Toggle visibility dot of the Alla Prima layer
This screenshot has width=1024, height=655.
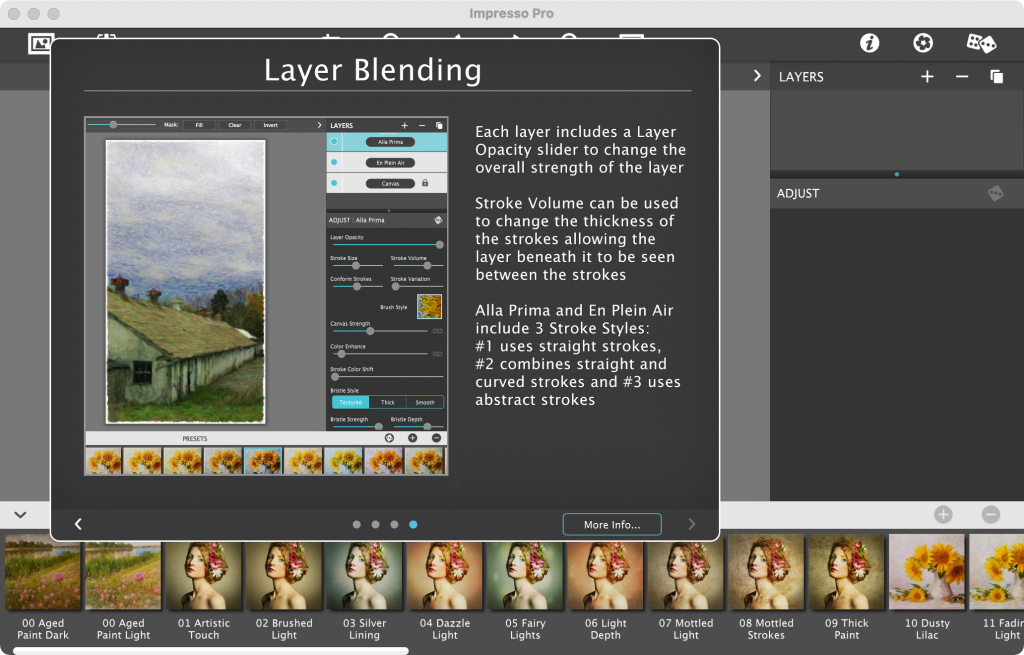click(x=334, y=140)
